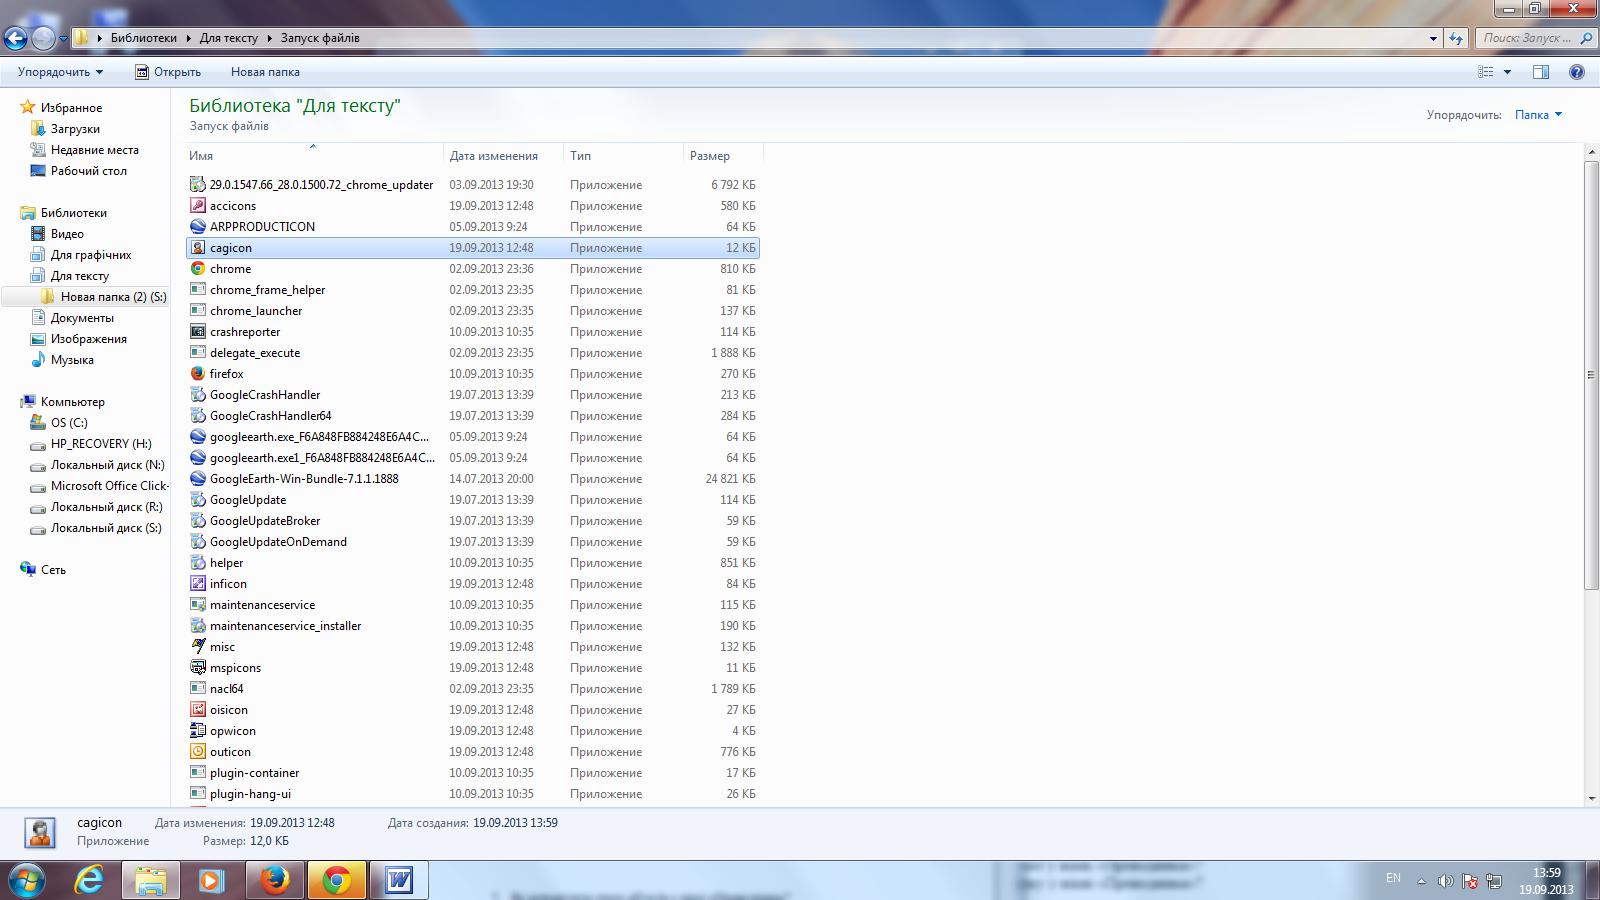
Task: Click the Windows Start button
Action: [x=27, y=881]
